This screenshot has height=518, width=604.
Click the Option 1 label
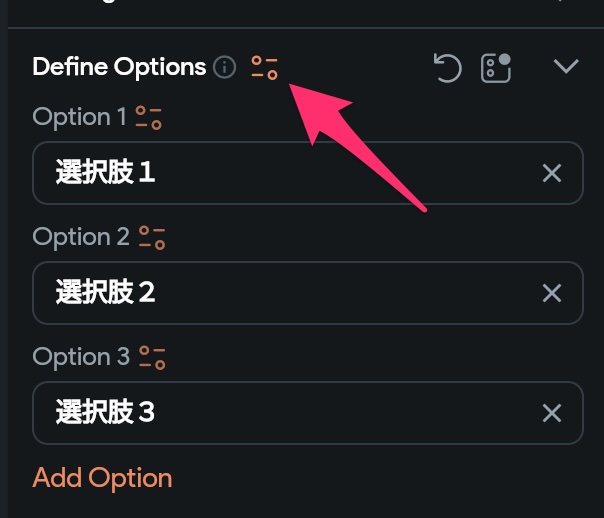tap(80, 117)
